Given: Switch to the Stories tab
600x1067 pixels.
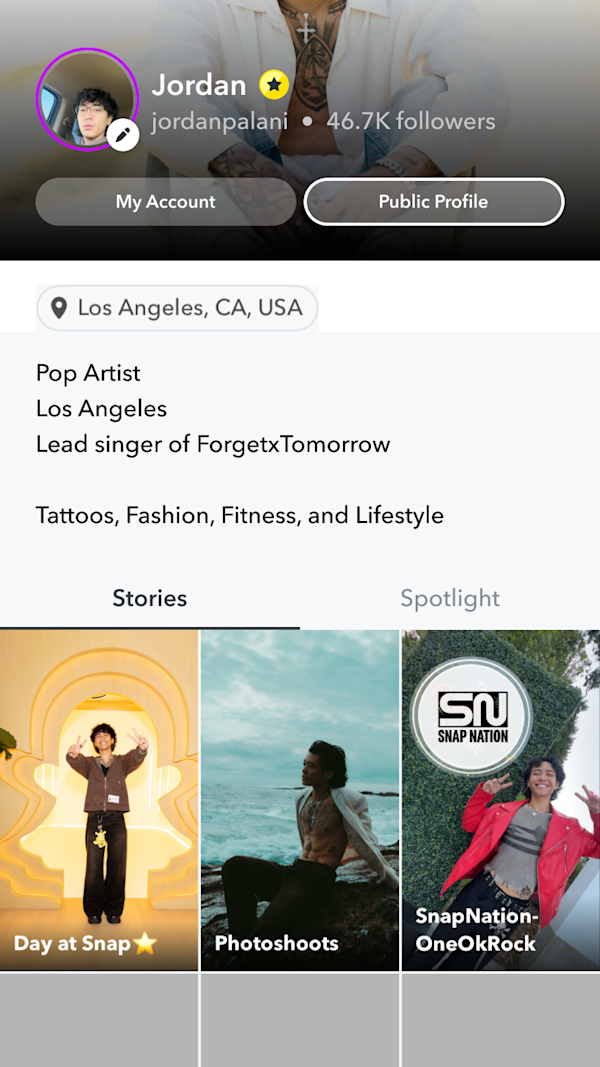Looking at the screenshot, I should coord(149,598).
